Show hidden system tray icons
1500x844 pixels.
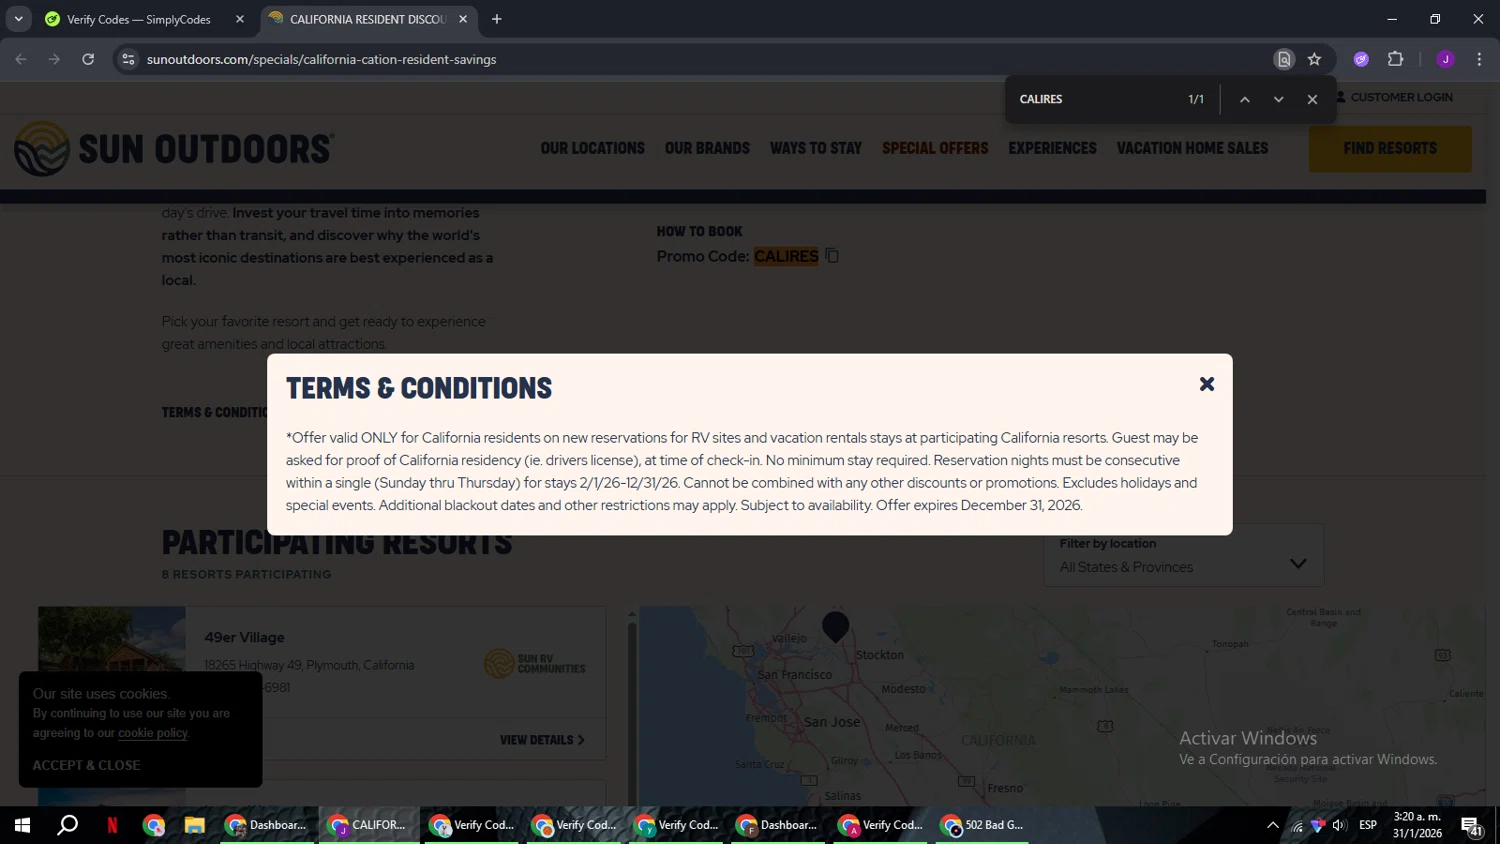click(1272, 825)
